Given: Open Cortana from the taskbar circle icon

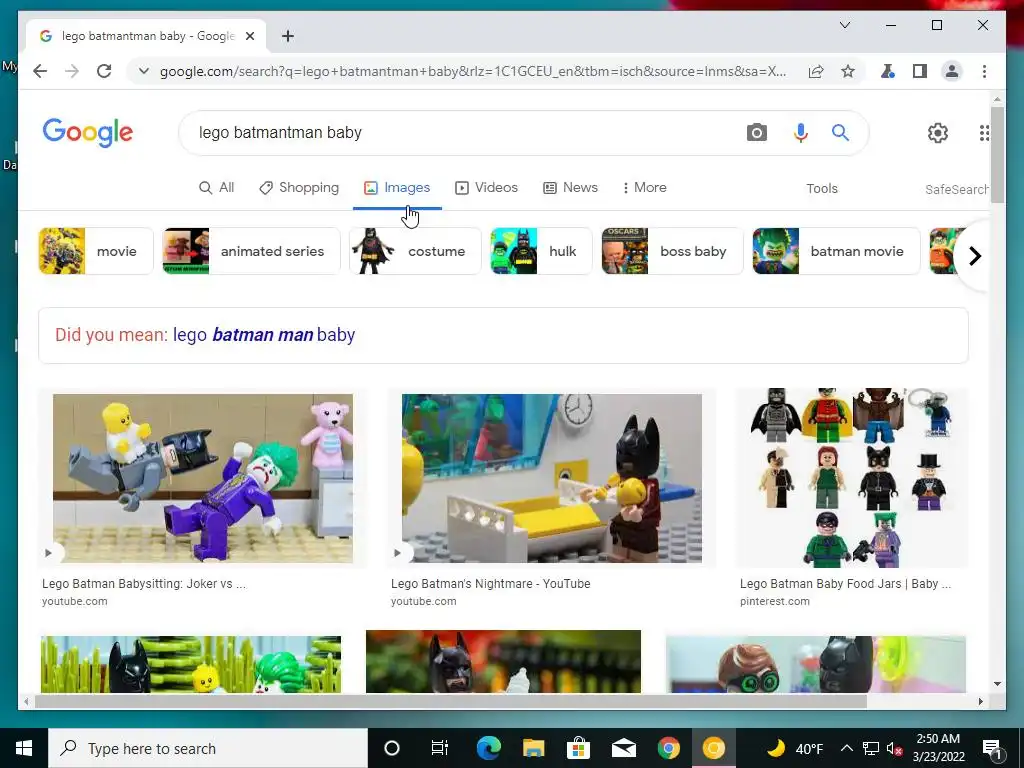Looking at the screenshot, I should click(391, 748).
